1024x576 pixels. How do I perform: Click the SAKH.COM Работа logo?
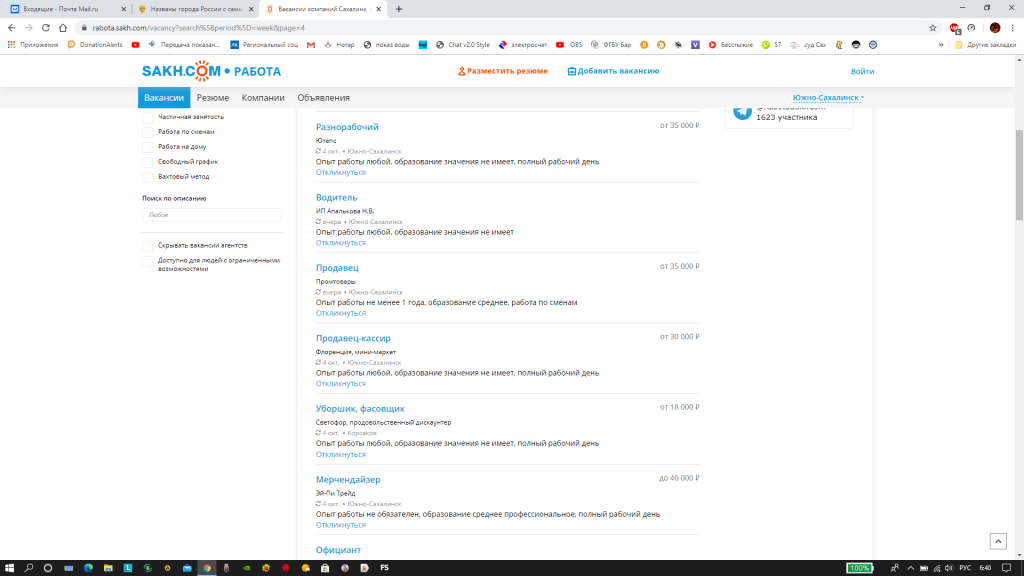pyautogui.click(x=211, y=71)
